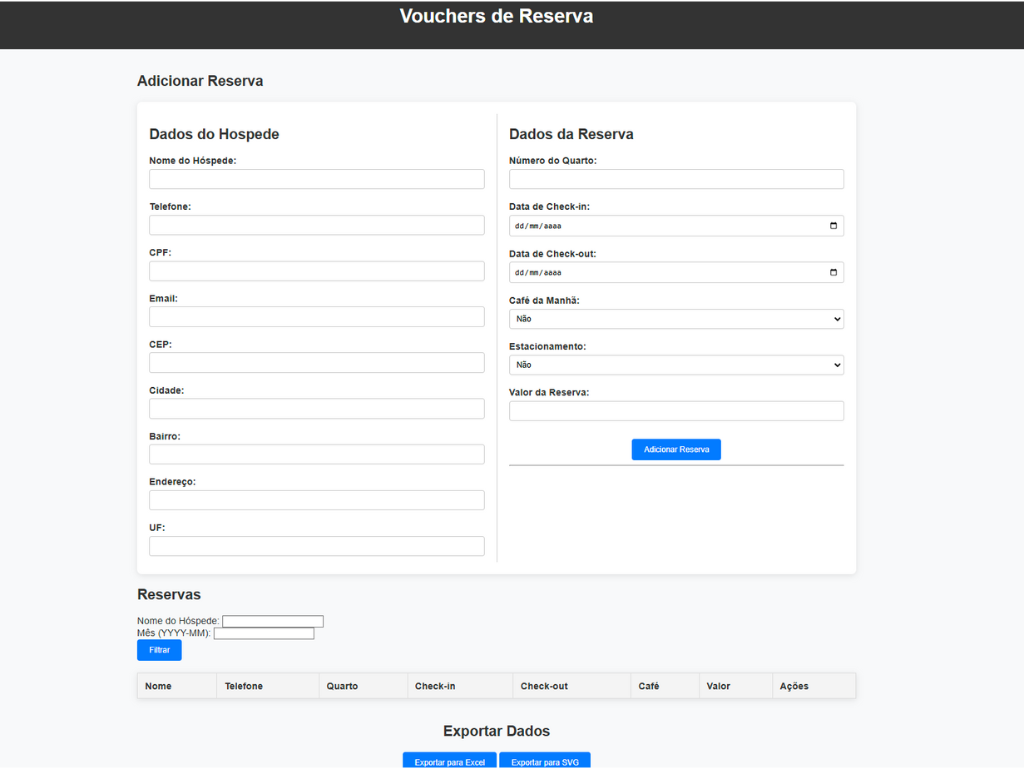The height and width of the screenshot is (768, 1024).
Task: Focus the Nome do Hóspede filter box in Reservas
Action: pyautogui.click(x=273, y=621)
